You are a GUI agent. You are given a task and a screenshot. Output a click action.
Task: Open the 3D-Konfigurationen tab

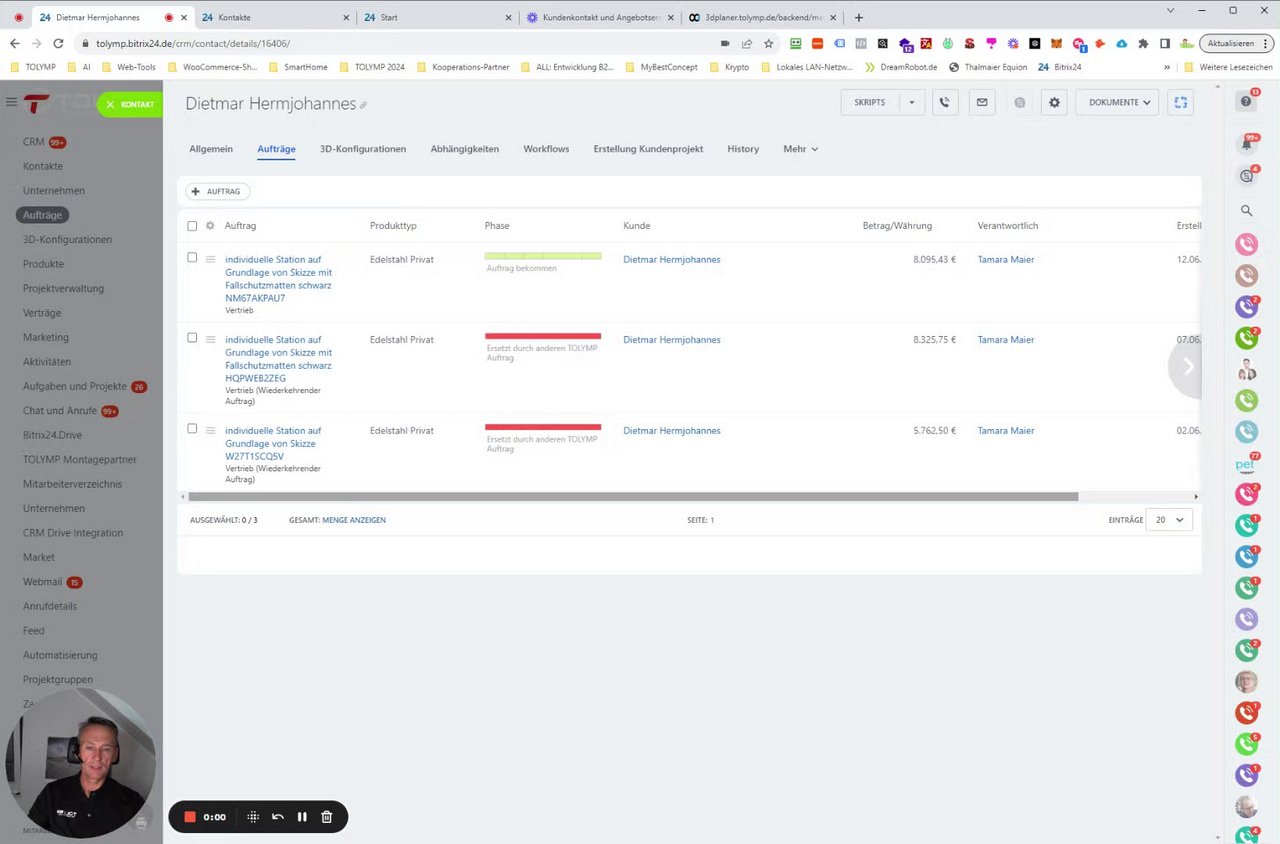pos(363,149)
